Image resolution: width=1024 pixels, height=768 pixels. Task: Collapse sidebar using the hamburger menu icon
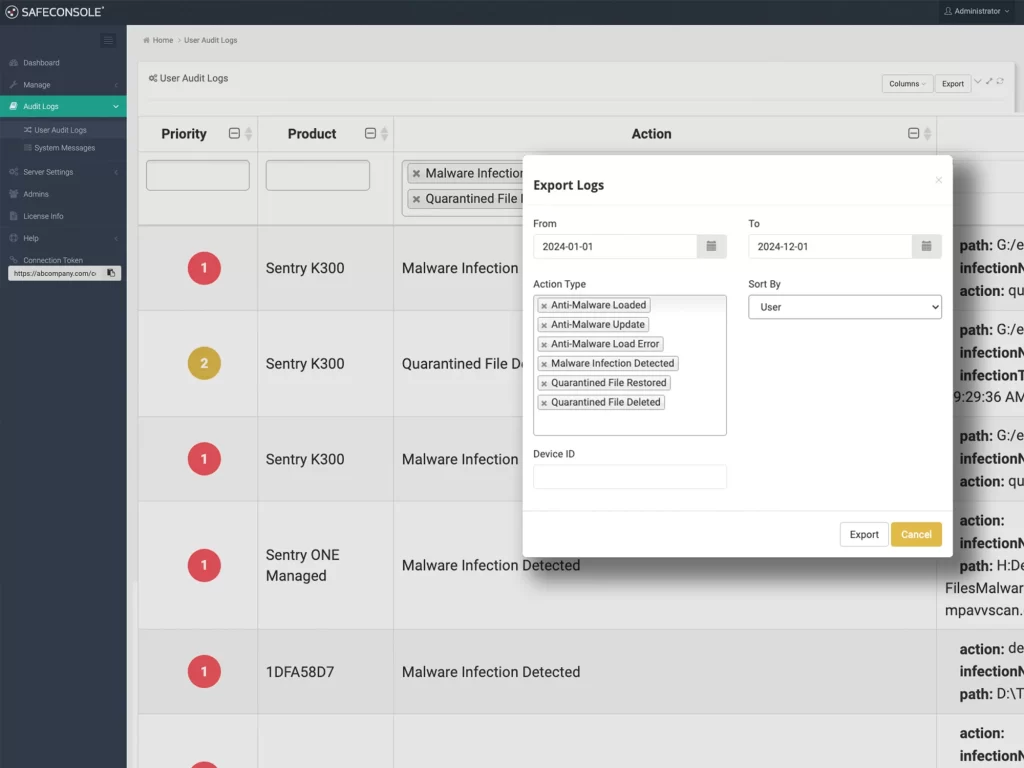[108, 41]
